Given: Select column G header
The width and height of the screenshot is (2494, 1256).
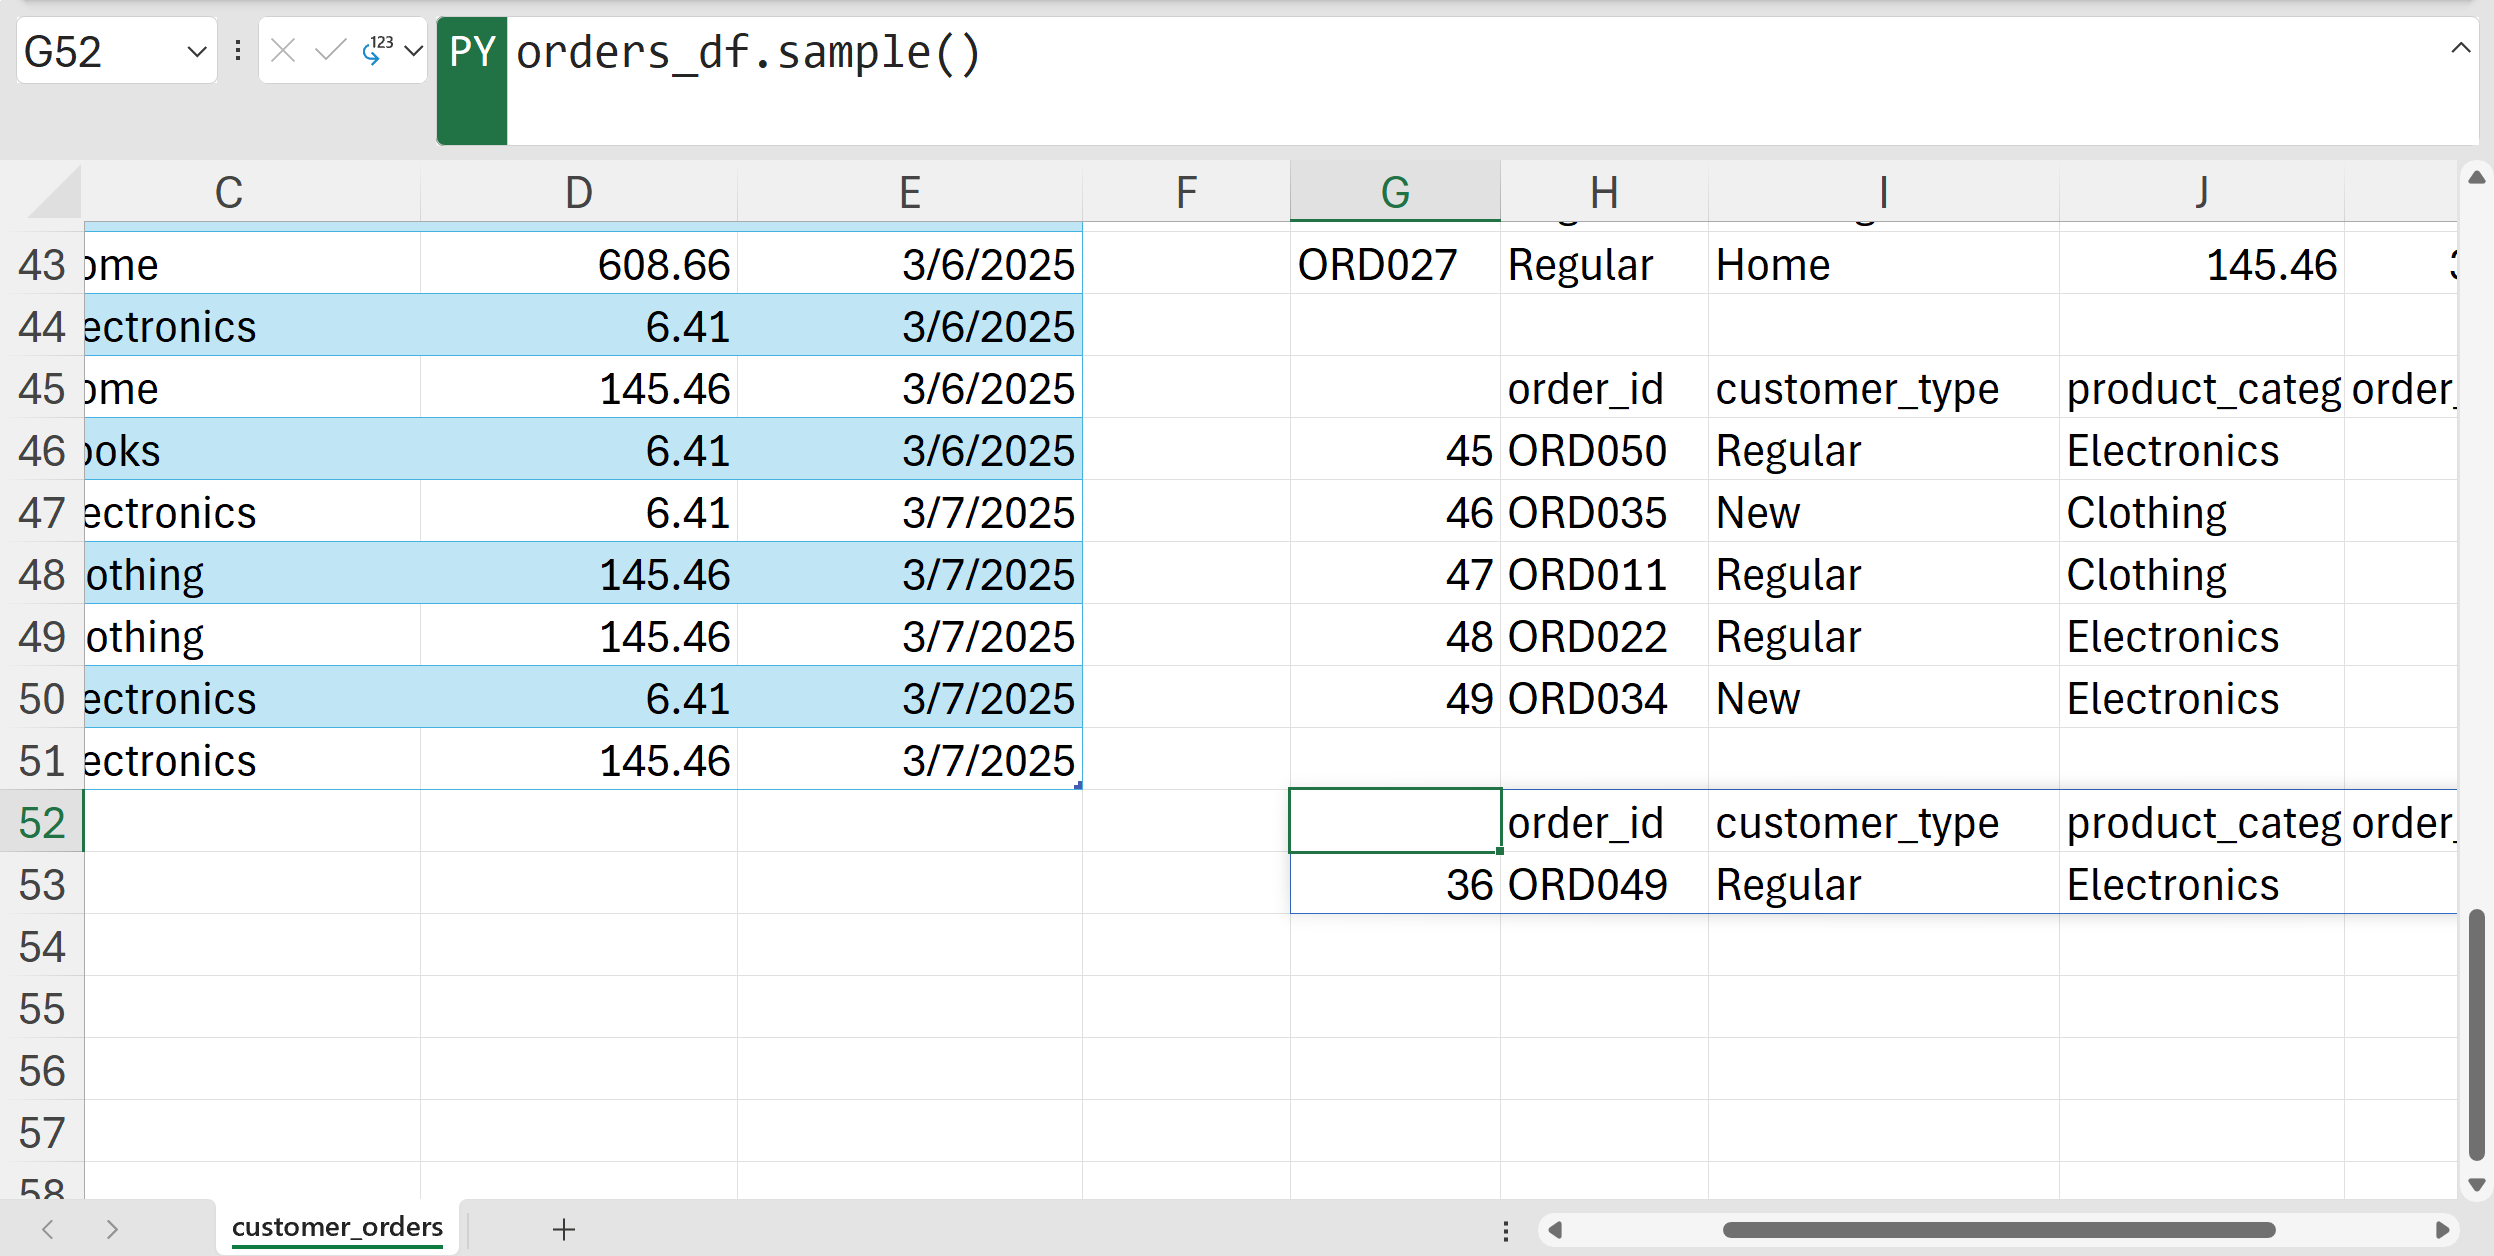Looking at the screenshot, I should (x=1394, y=192).
